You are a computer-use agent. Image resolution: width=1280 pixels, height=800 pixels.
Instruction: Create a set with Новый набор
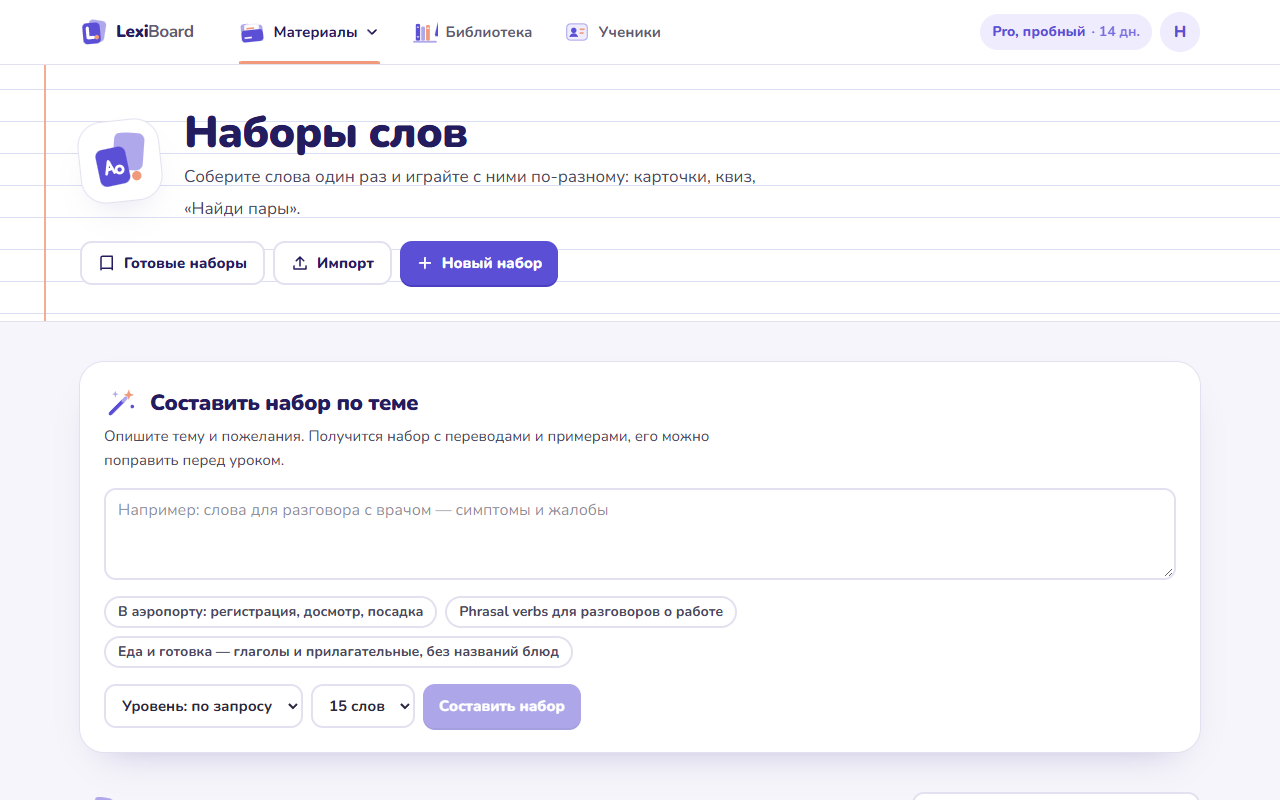479,263
